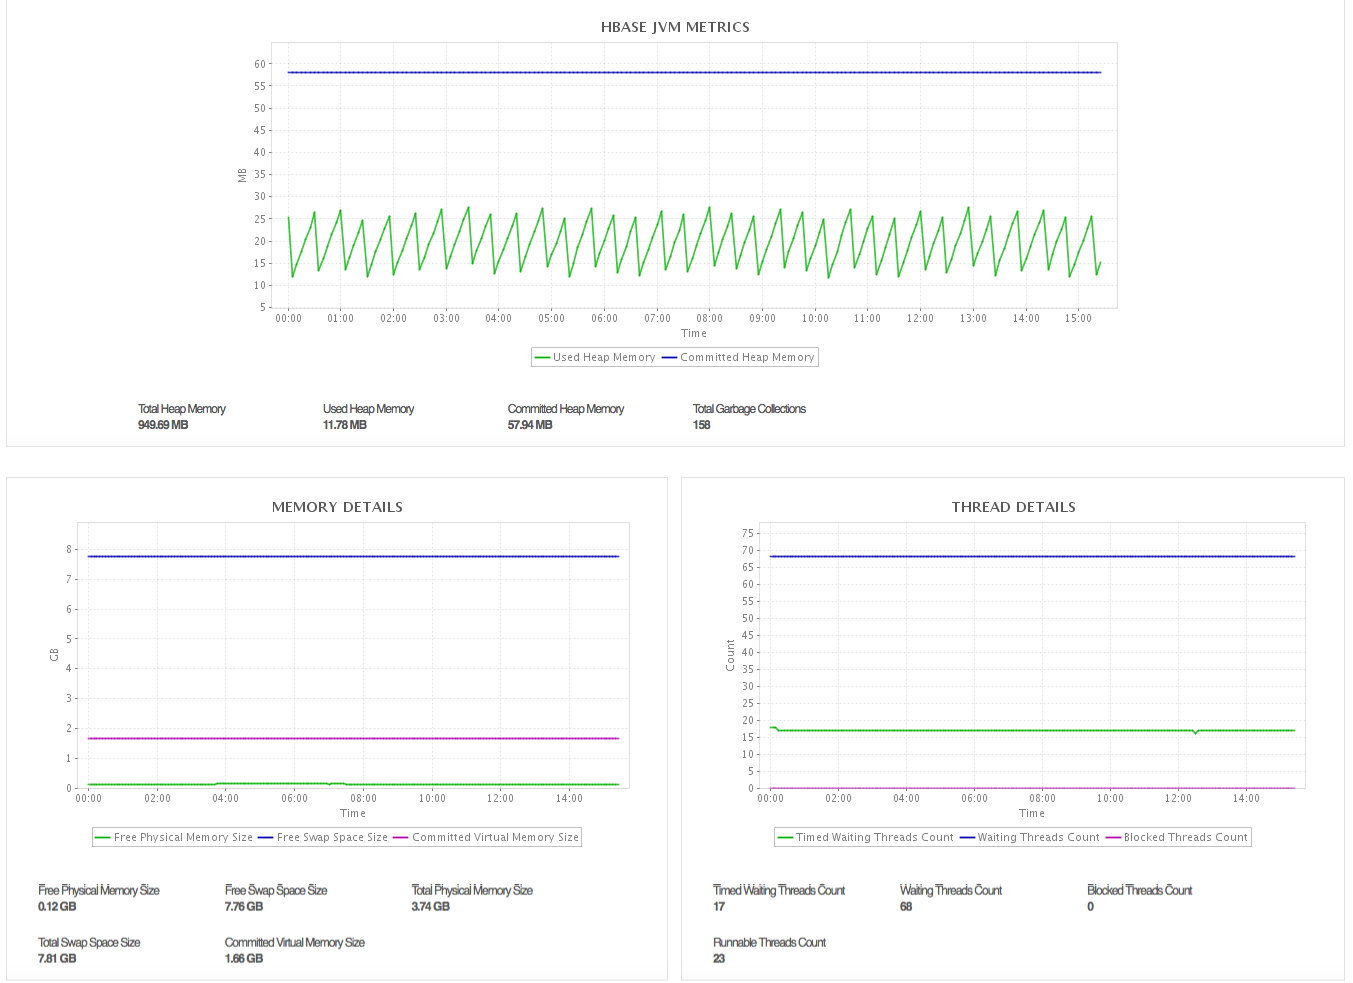Viewport: 1353px width, 983px height.
Task: Select the Committed Virtual Memory value 1.66 GB
Action: point(244,959)
